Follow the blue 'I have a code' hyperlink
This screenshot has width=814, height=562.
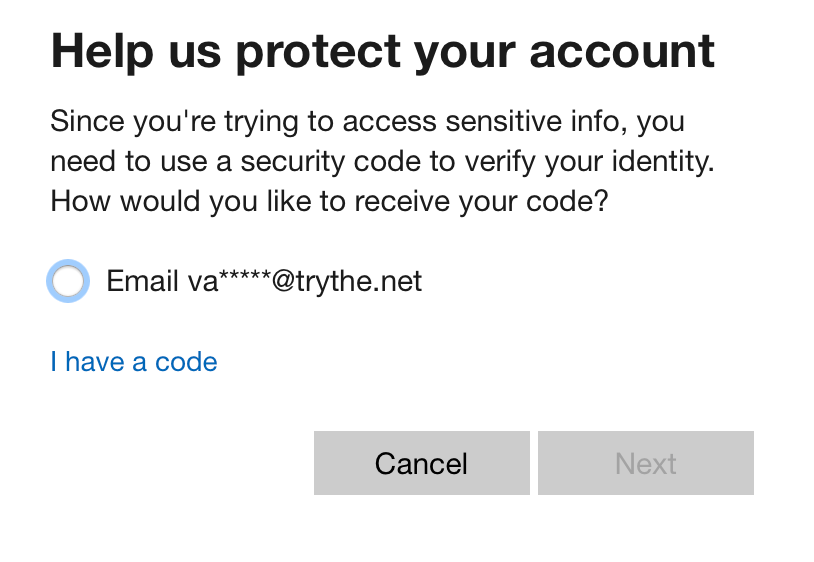point(134,361)
